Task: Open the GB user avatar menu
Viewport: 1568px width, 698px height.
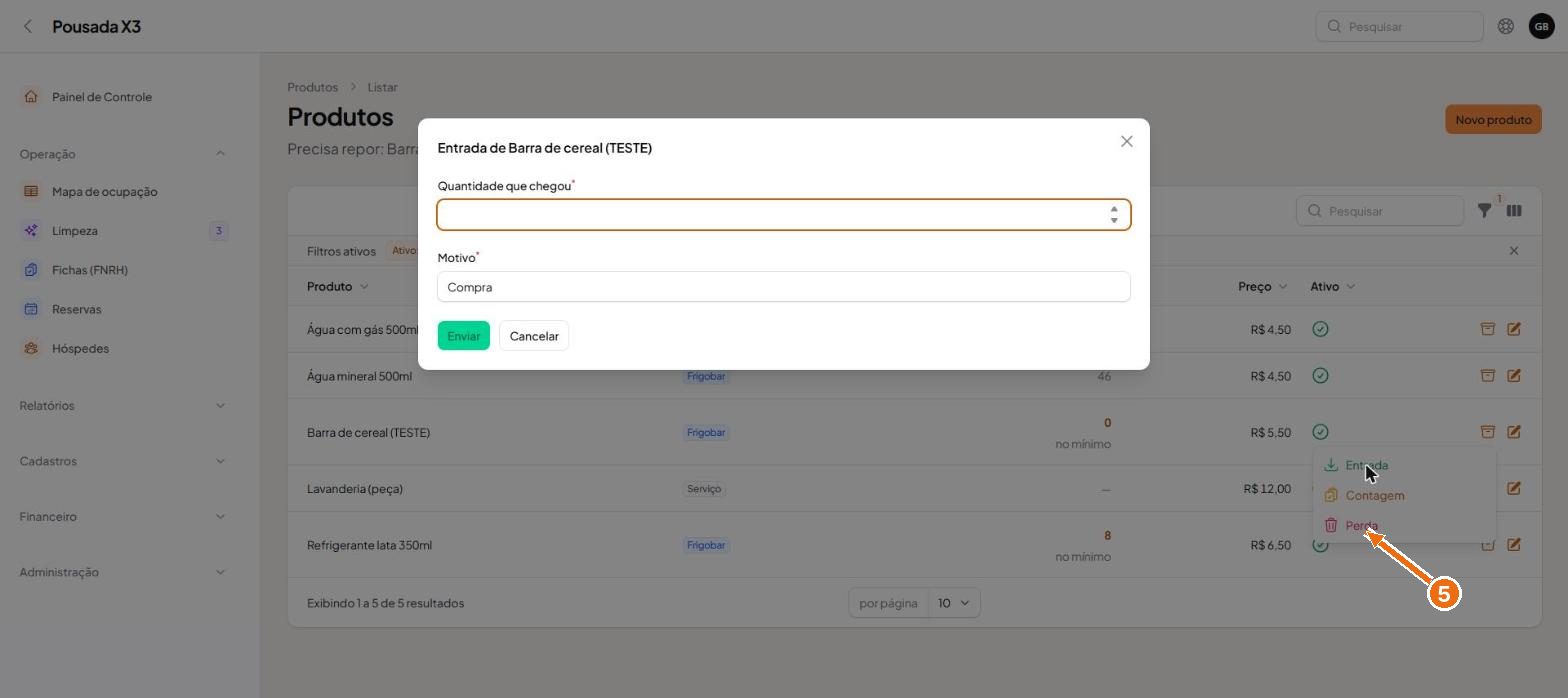Action: click(1541, 26)
